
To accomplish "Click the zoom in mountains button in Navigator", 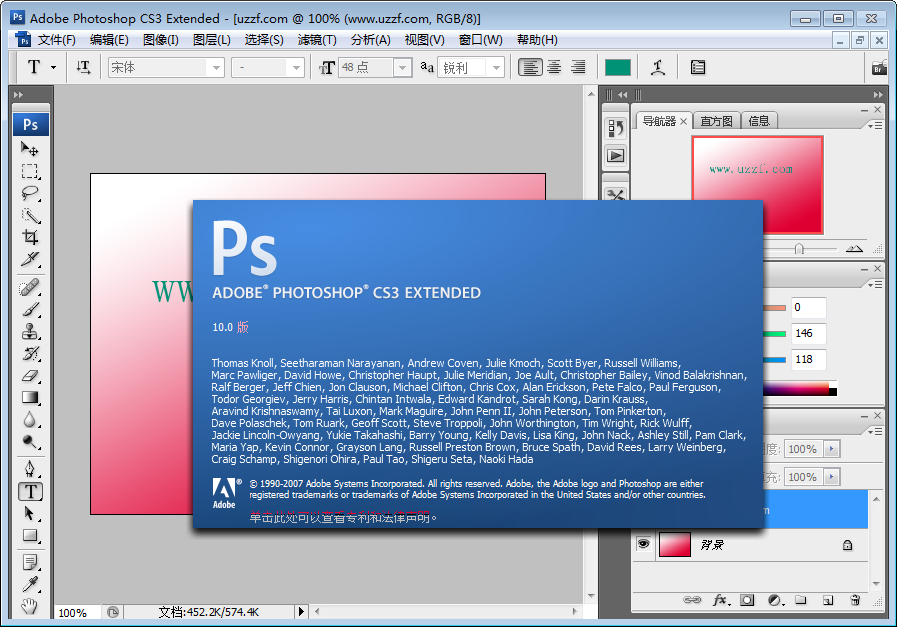I will [854, 248].
